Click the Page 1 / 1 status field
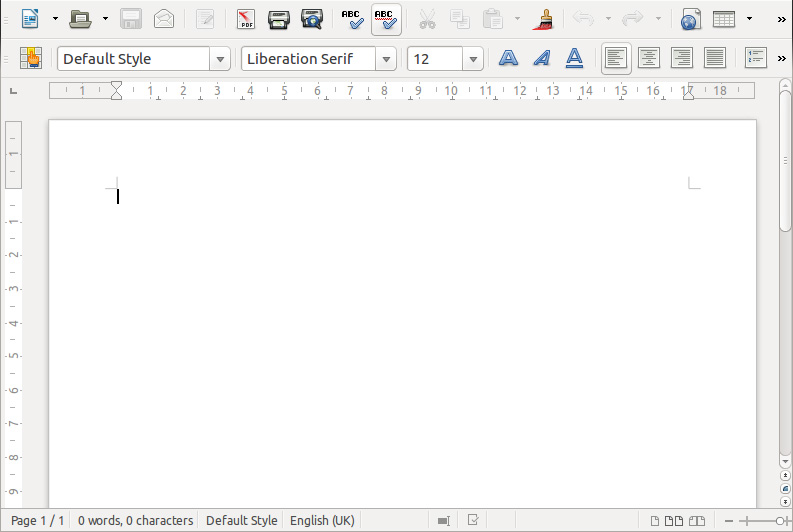The width and height of the screenshot is (793, 532). [x=37, y=520]
